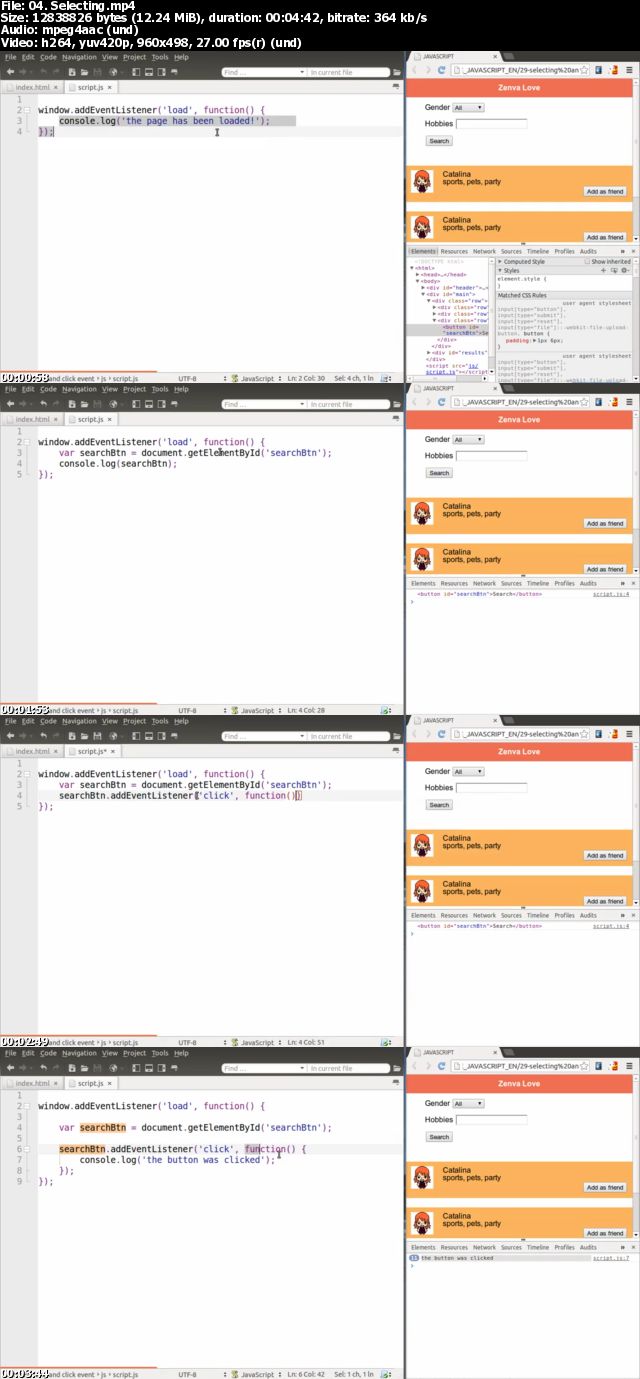Enable Show inherited checkbox in DevTools
Image resolution: width=640 pixels, height=1379 pixels.
[x=587, y=262]
